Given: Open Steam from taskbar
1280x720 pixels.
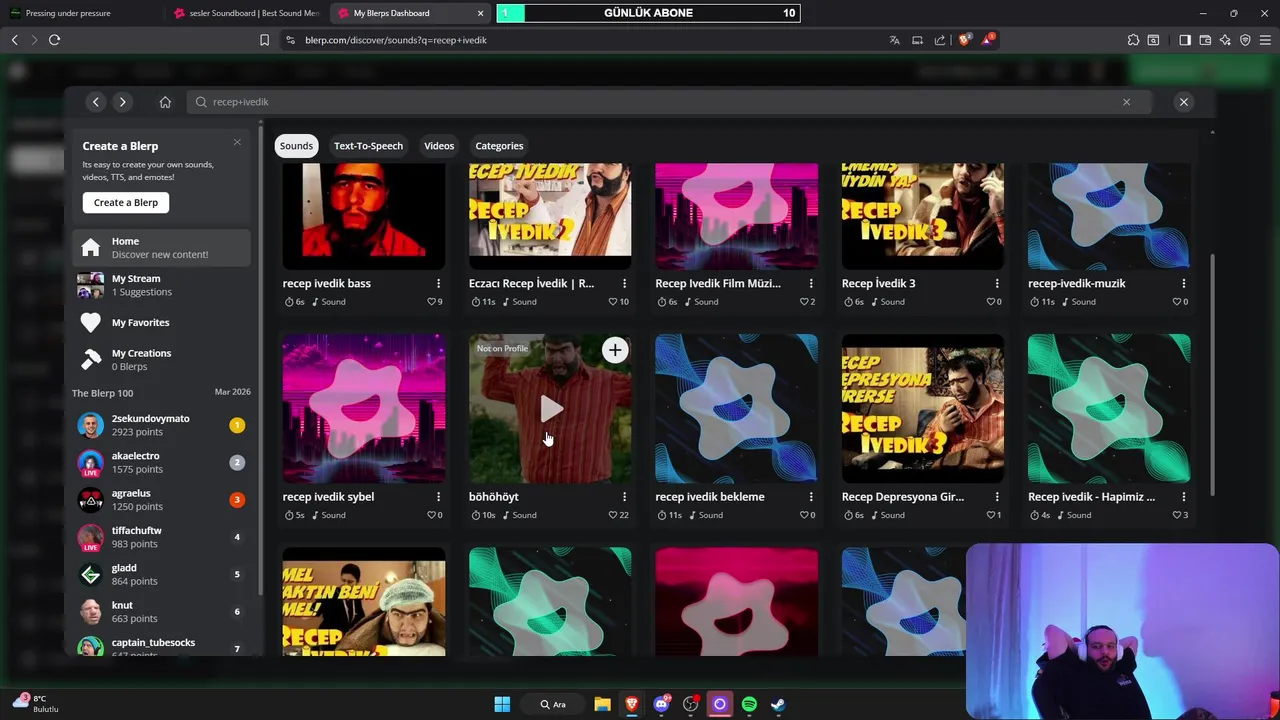Looking at the screenshot, I should 778,704.
